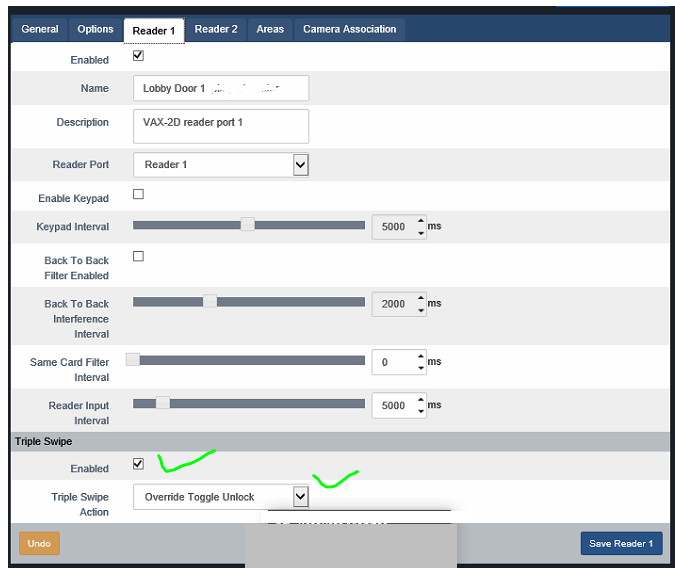The height and width of the screenshot is (568, 675).
Task: Open the Camera Association tab
Action: (349, 29)
